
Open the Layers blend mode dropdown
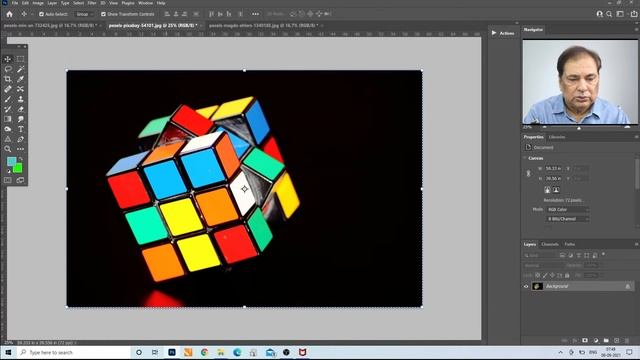click(543, 265)
